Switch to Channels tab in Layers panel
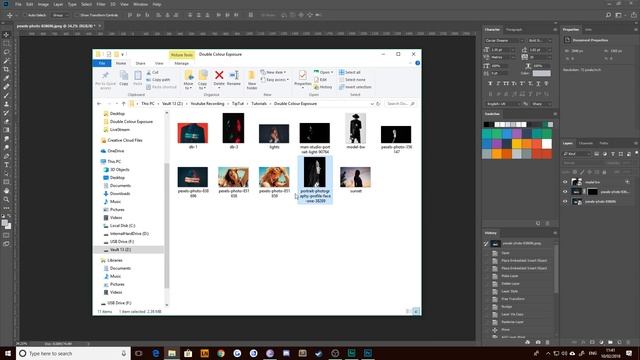Screen dimensions: 640x360 pos(586,143)
